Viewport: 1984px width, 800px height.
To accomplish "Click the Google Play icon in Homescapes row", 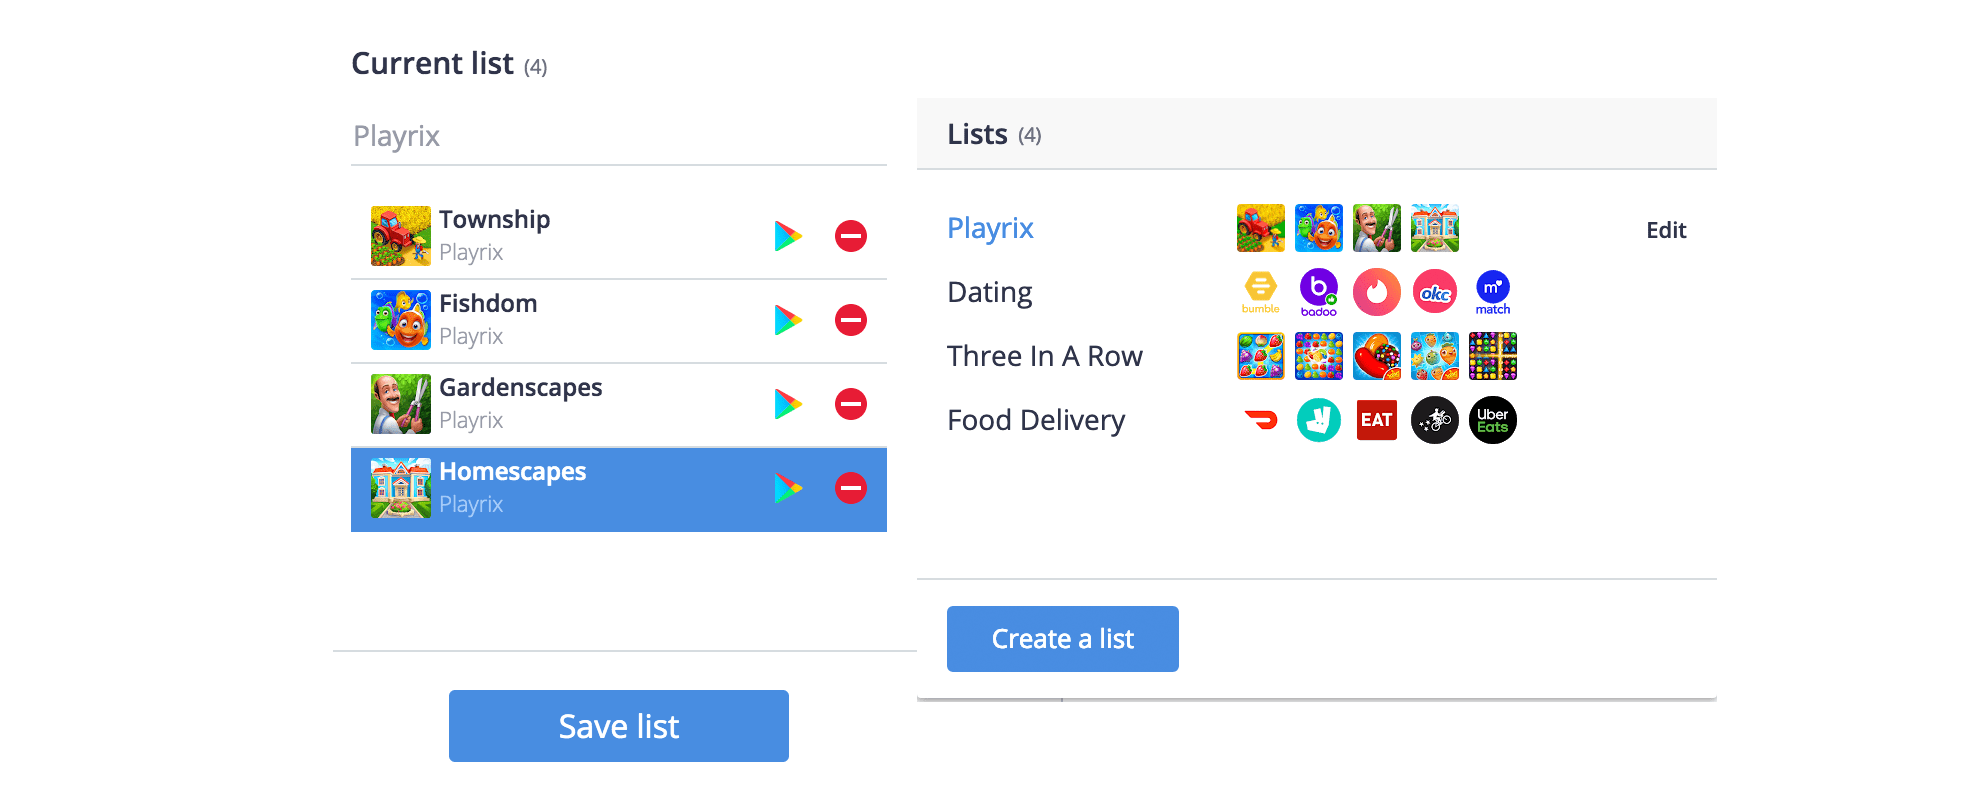I will tap(788, 488).
